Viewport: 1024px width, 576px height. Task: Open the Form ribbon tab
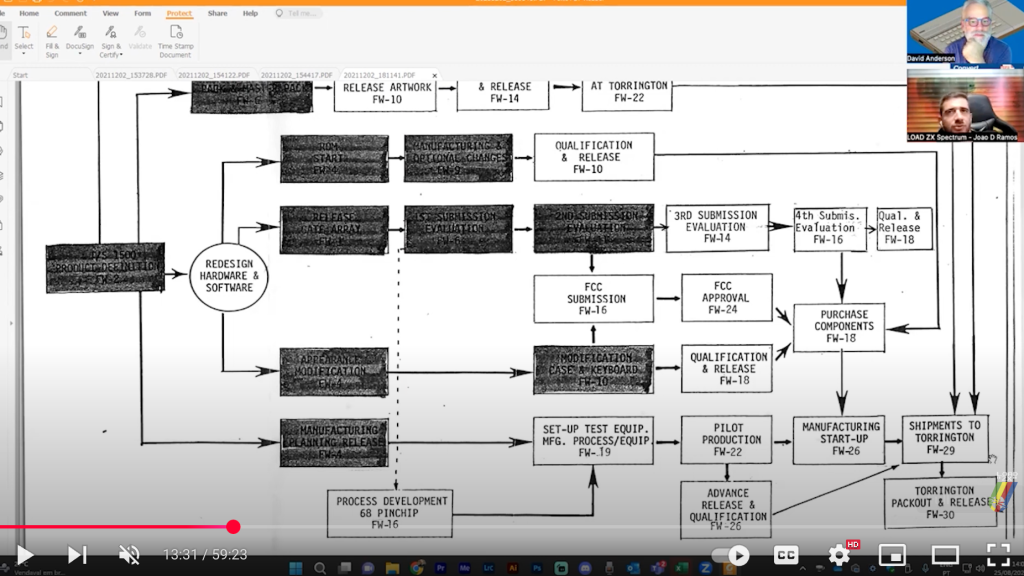(x=142, y=13)
